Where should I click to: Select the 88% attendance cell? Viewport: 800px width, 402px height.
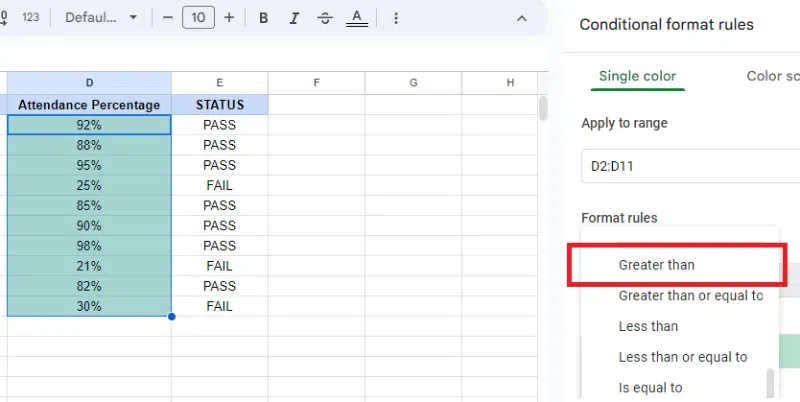tap(89, 145)
